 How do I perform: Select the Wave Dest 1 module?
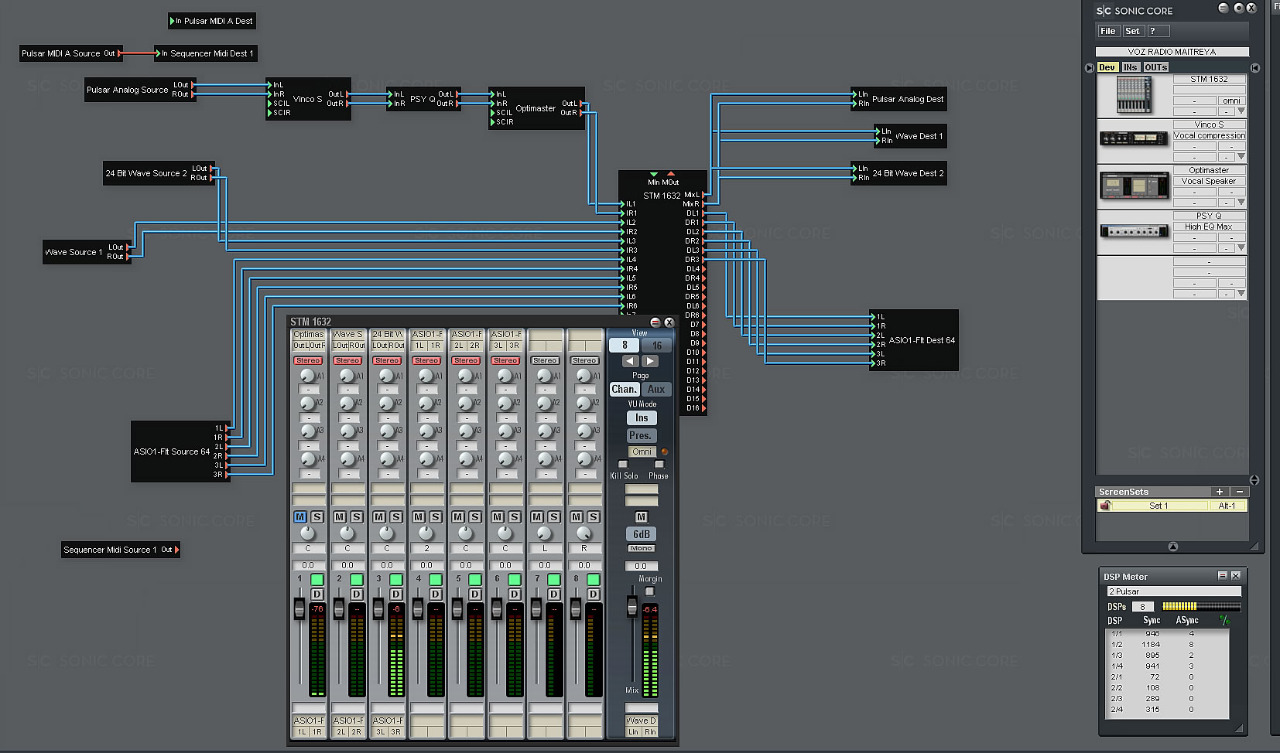910,136
